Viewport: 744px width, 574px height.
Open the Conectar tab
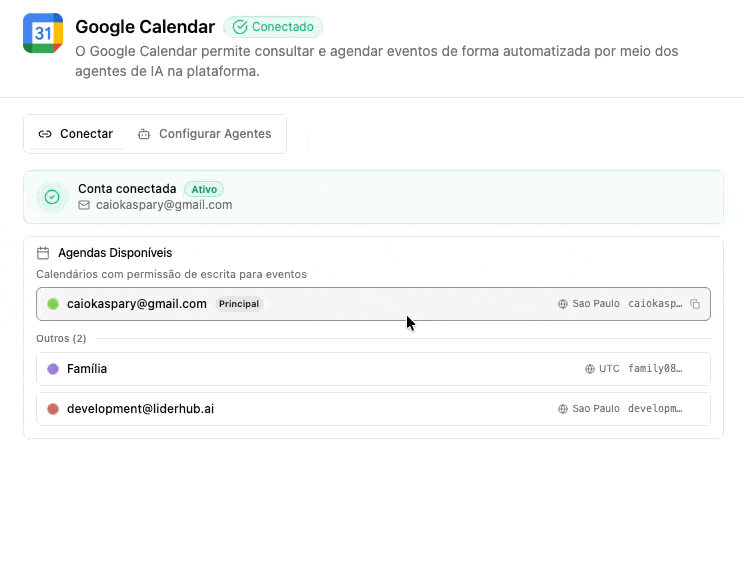(x=75, y=134)
